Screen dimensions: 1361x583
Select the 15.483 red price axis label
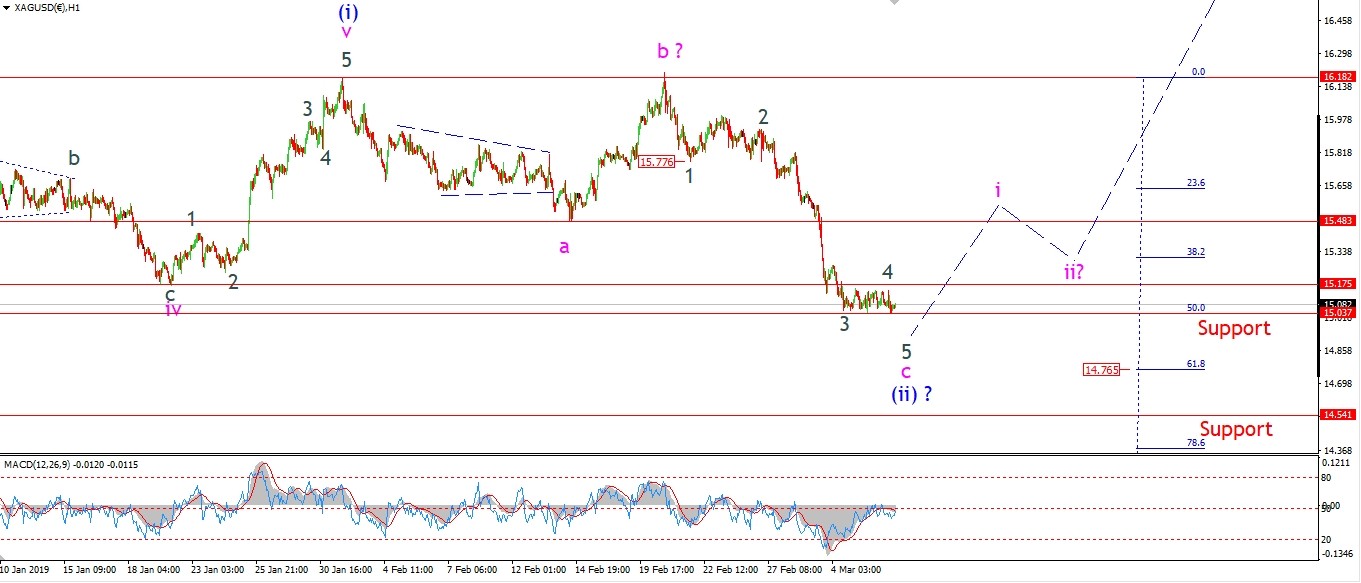1339,220
